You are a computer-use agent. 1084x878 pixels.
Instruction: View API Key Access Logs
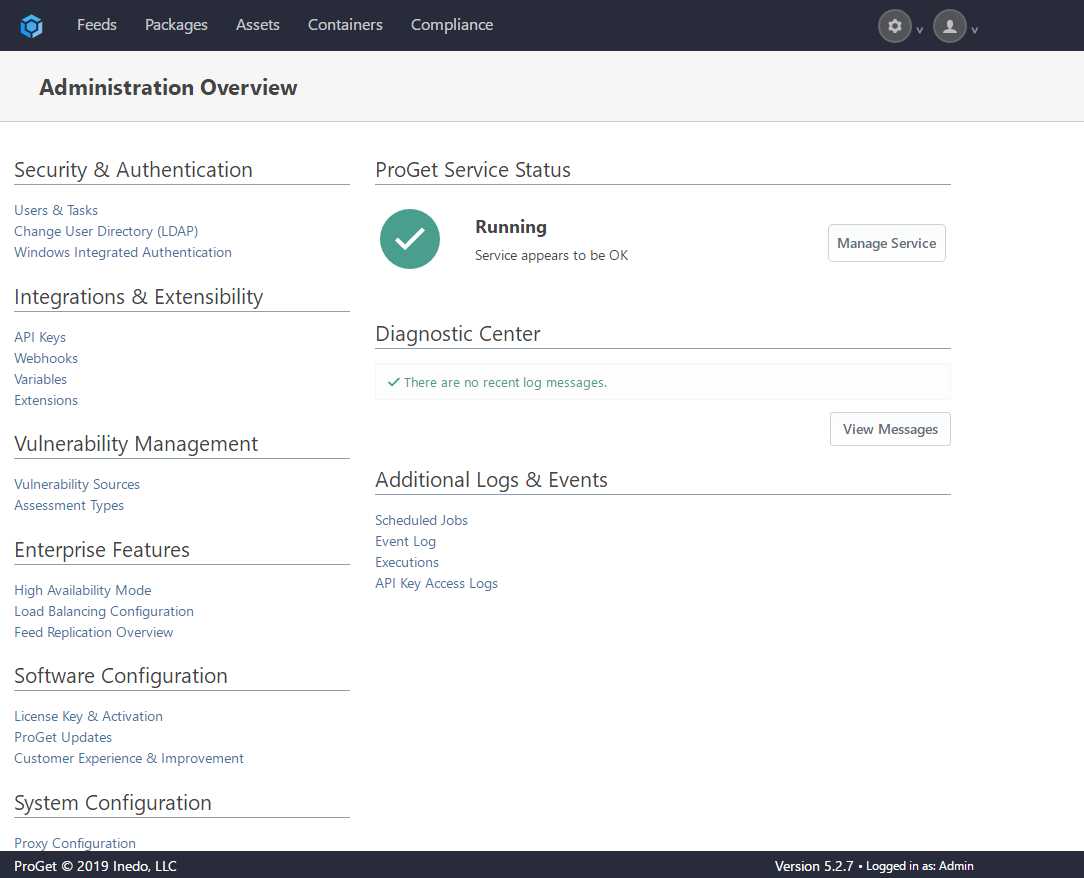(x=436, y=583)
